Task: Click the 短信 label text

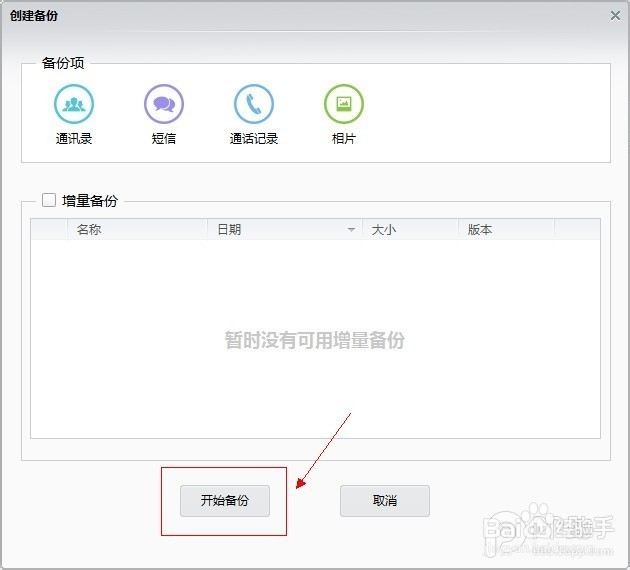Action: click(x=164, y=139)
